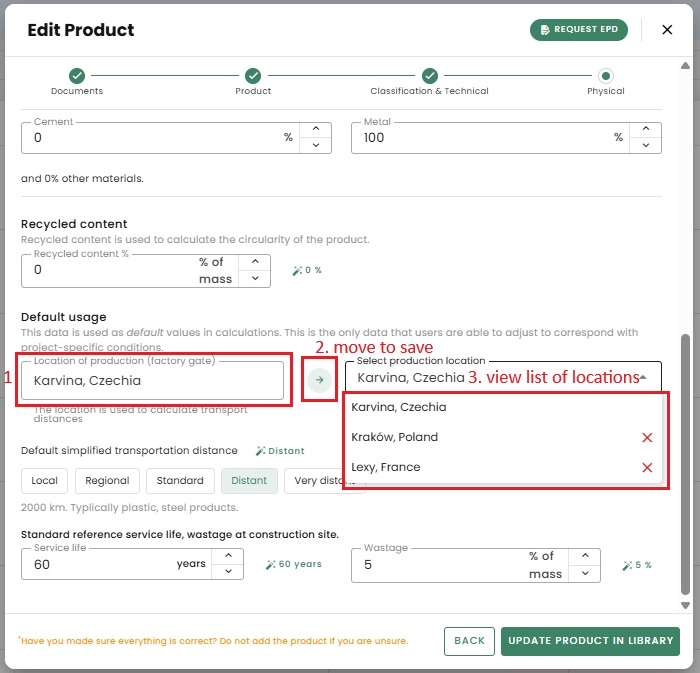Apply suggested 5 % wastage value
700x673 pixels.
[637, 565]
